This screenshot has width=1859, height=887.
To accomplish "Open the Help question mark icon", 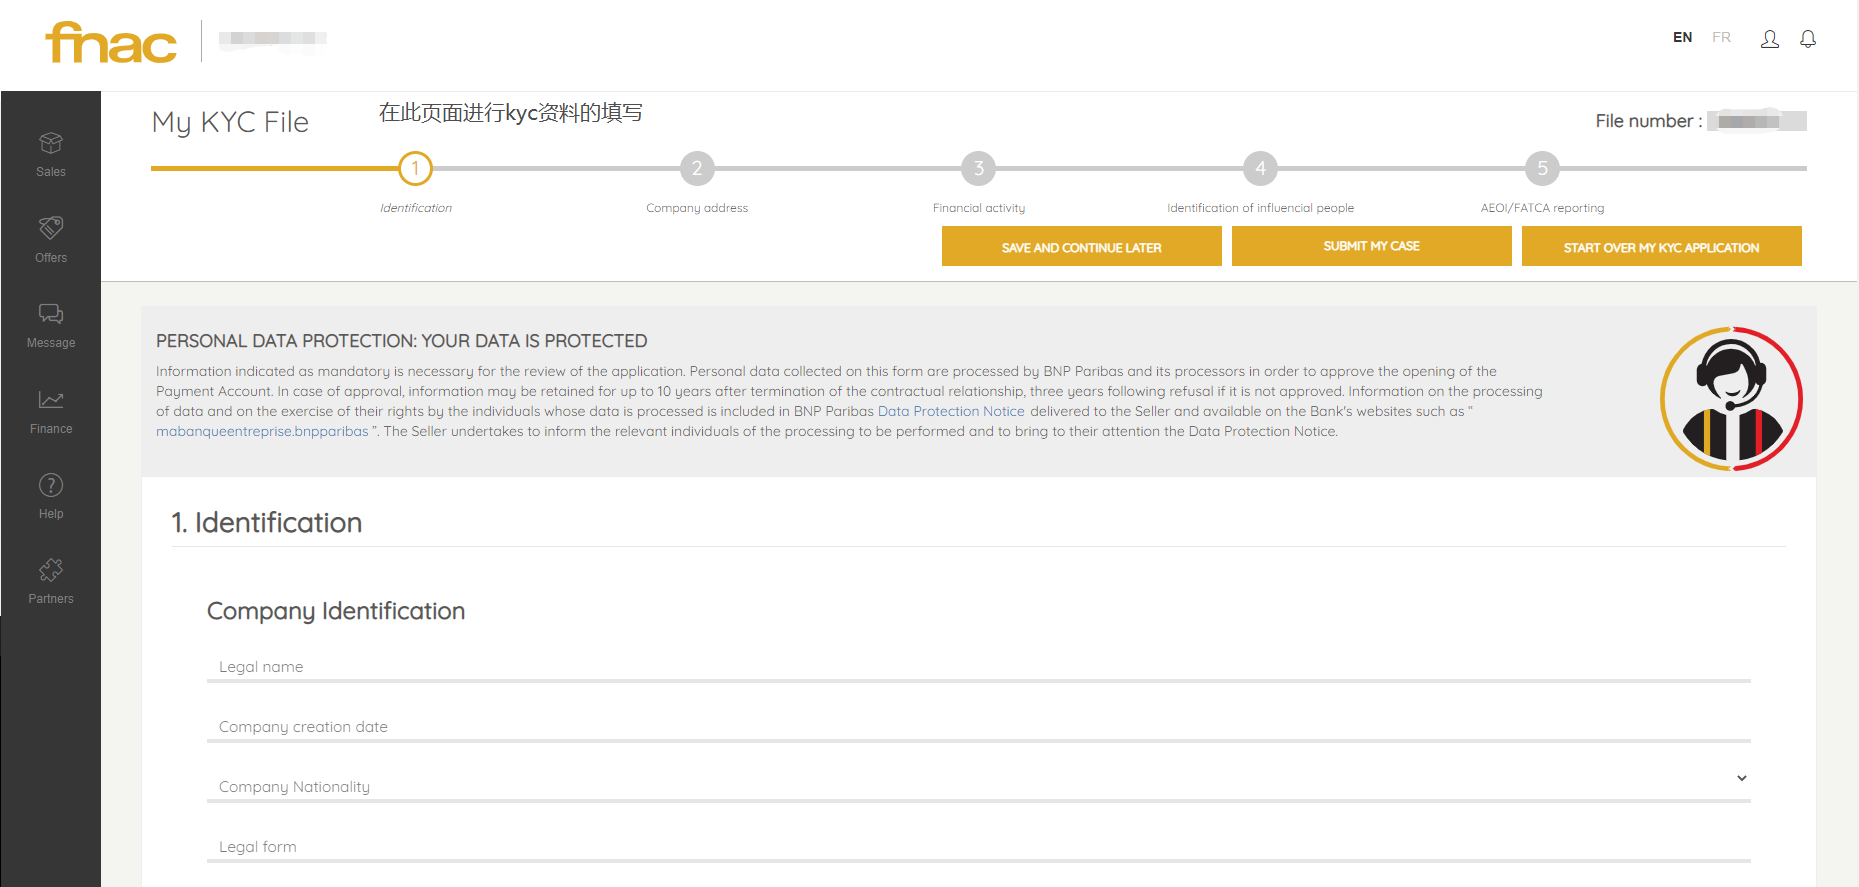I will point(51,486).
